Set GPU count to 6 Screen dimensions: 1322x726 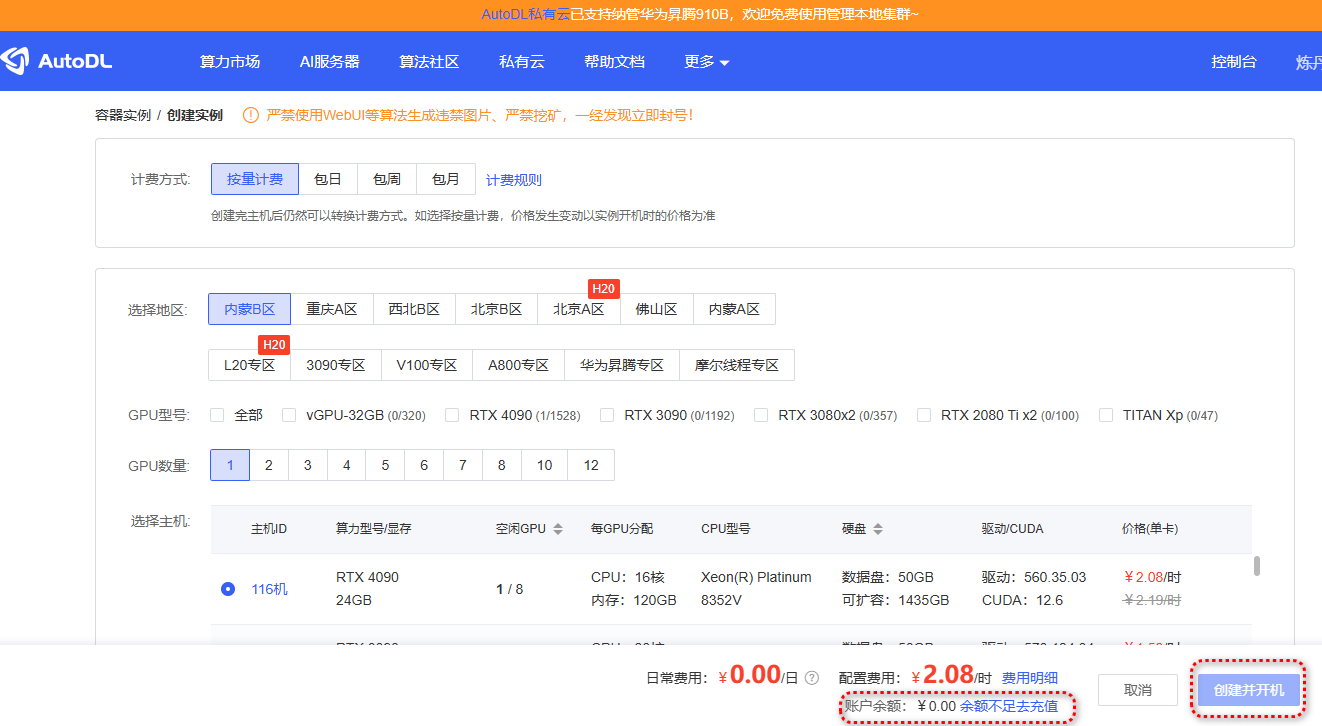pyautogui.click(x=424, y=465)
